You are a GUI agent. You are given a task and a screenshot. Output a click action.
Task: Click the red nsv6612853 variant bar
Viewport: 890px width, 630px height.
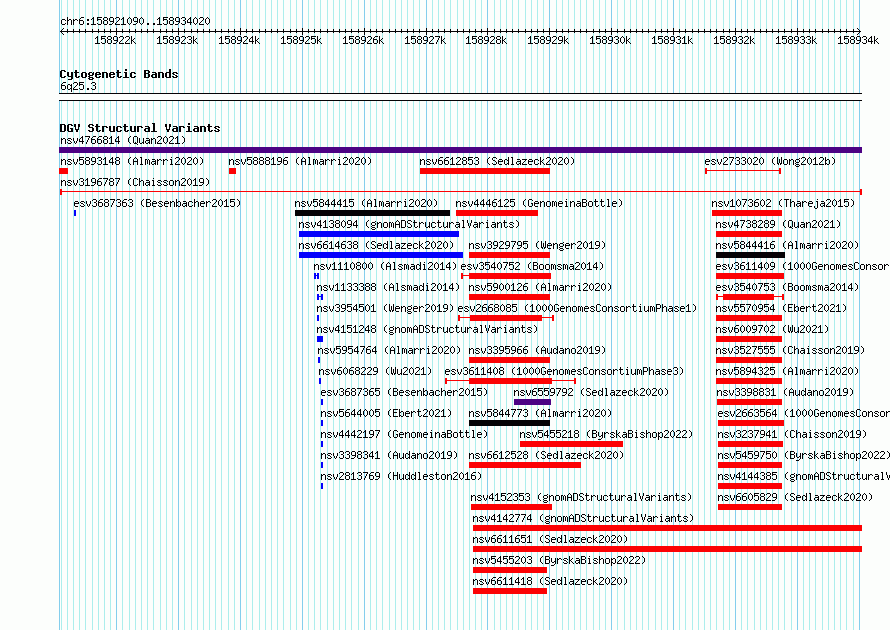[485, 171]
